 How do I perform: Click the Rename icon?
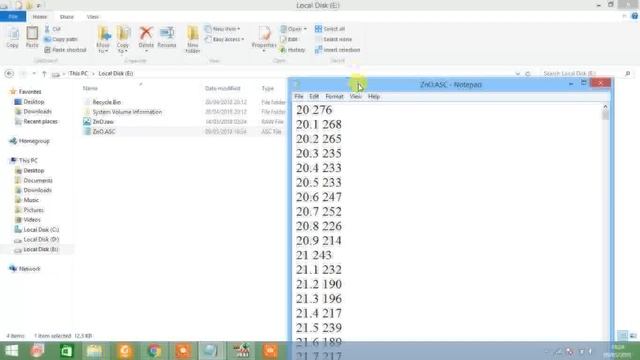coord(167,38)
